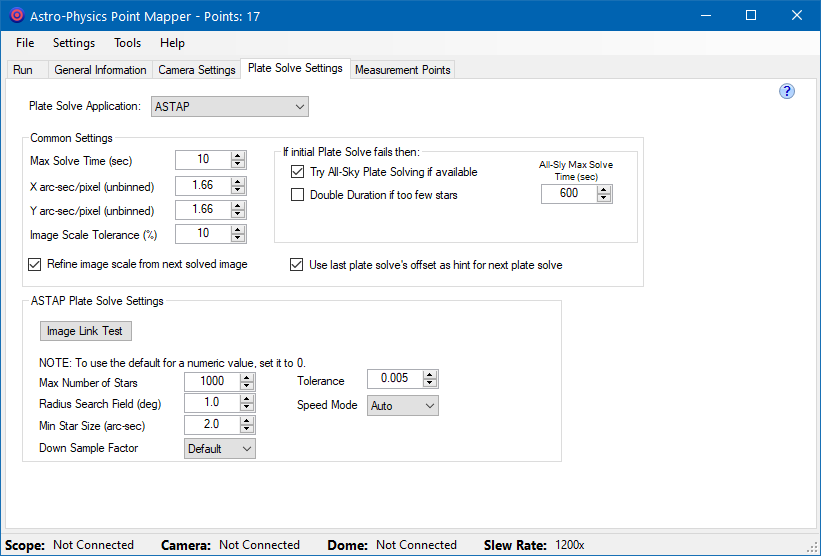The height and width of the screenshot is (556, 821).
Task: Click the Tolerance input field
Action: (395, 379)
